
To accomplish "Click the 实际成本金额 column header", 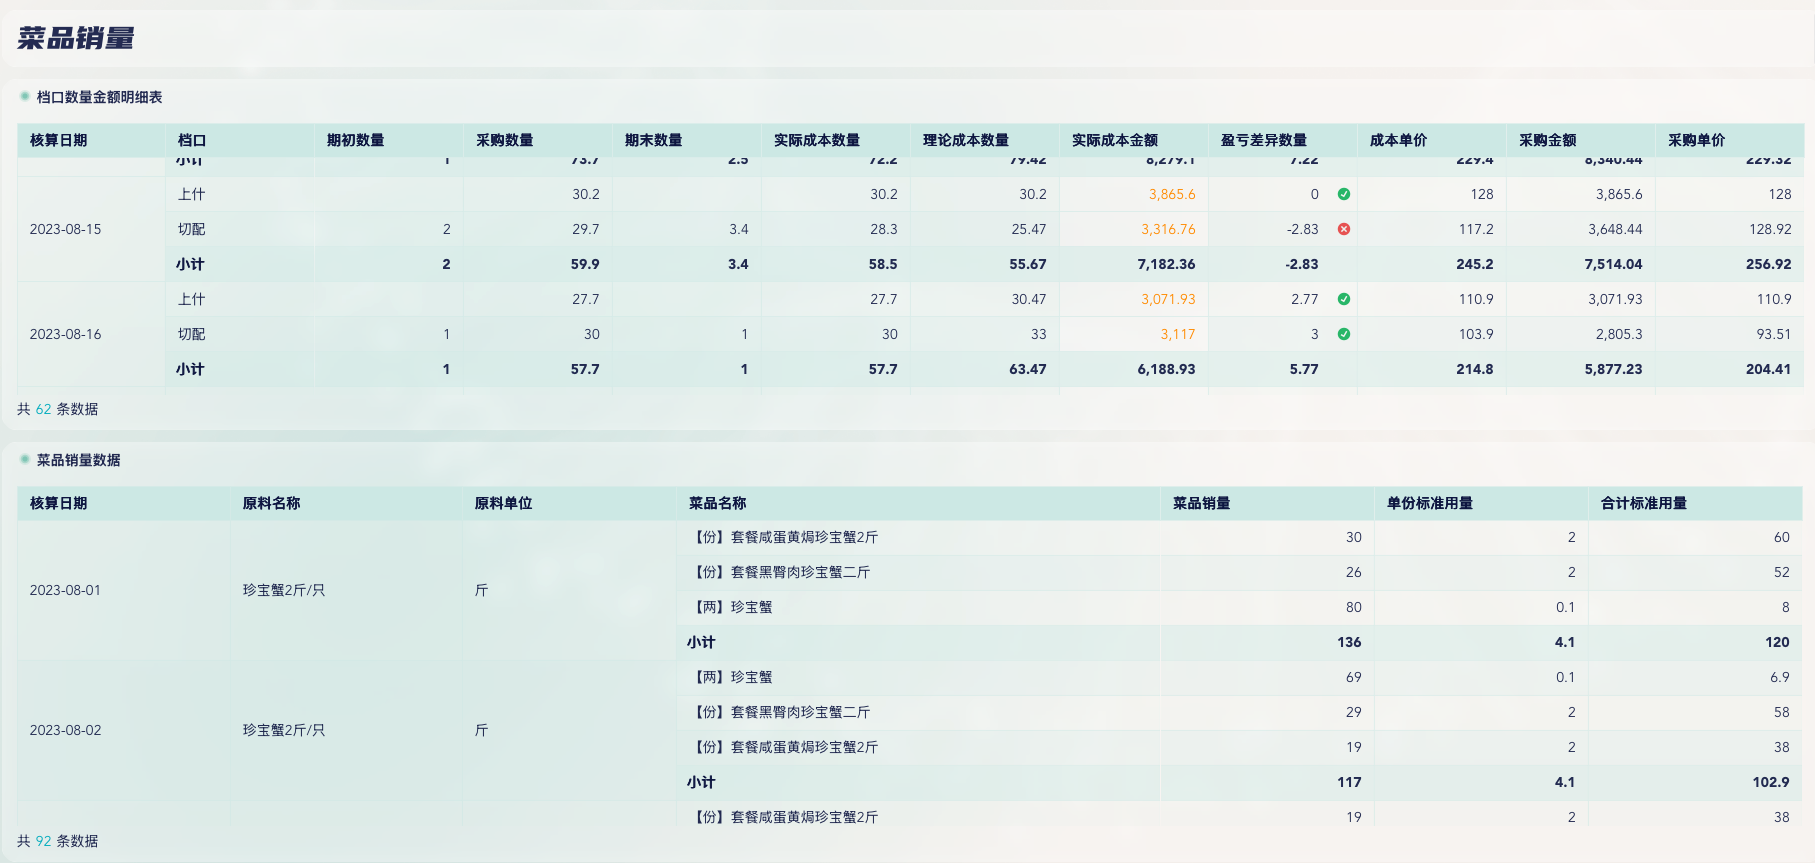I will click(1114, 140).
